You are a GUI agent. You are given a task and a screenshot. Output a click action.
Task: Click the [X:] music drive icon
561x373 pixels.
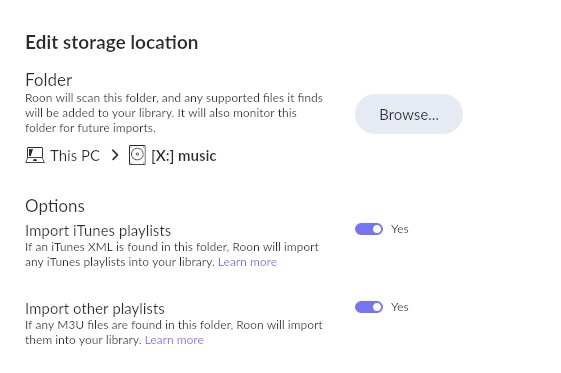[137, 155]
